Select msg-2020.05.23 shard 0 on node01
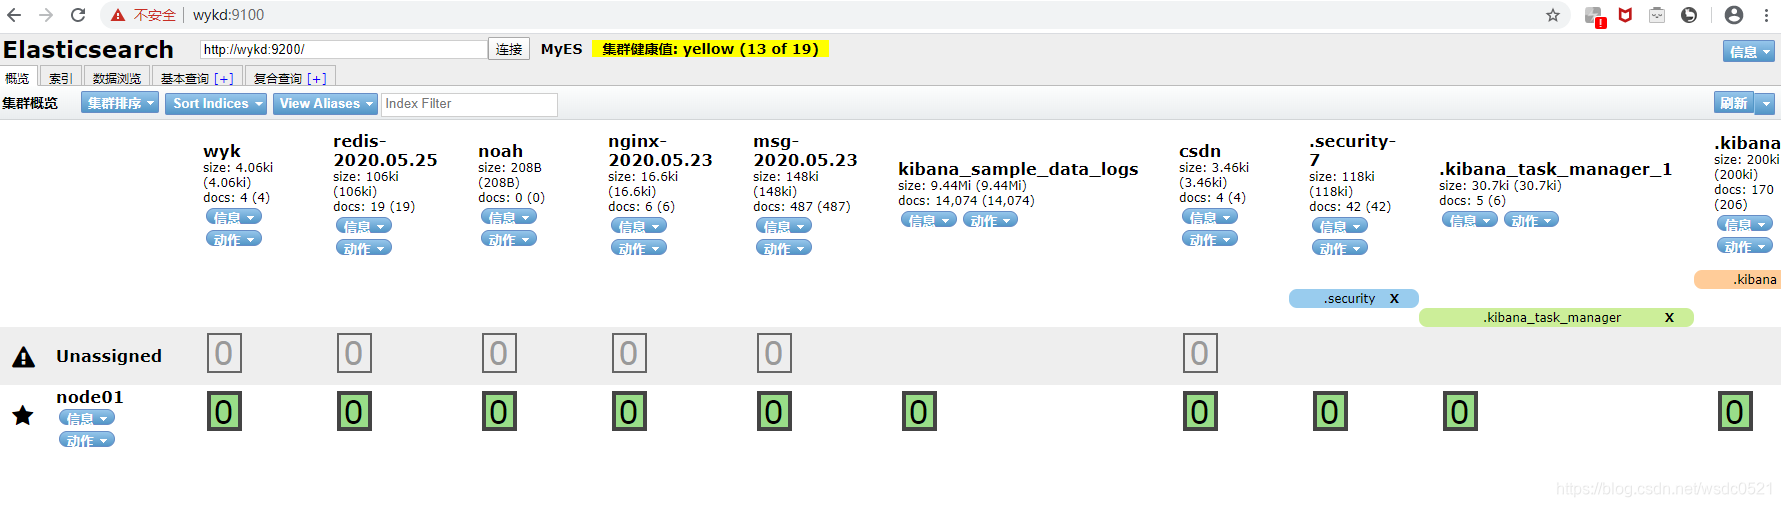Image resolution: width=1781 pixels, height=507 pixels. click(x=774, y=411)
